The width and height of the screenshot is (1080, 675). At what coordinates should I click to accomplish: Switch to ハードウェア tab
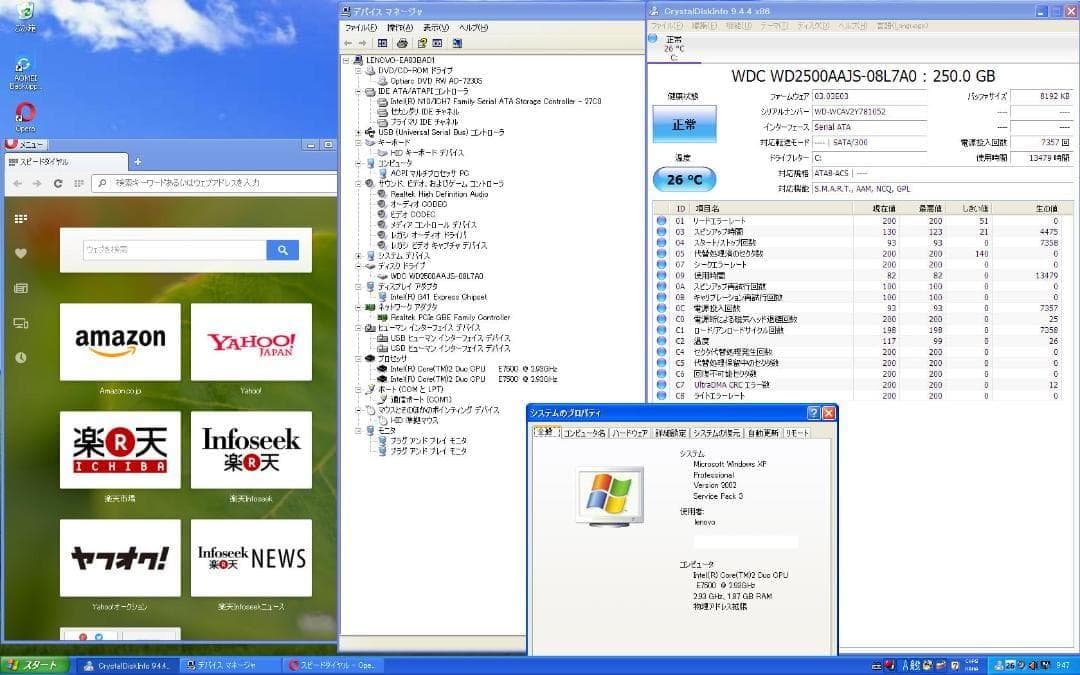point(630,433)
